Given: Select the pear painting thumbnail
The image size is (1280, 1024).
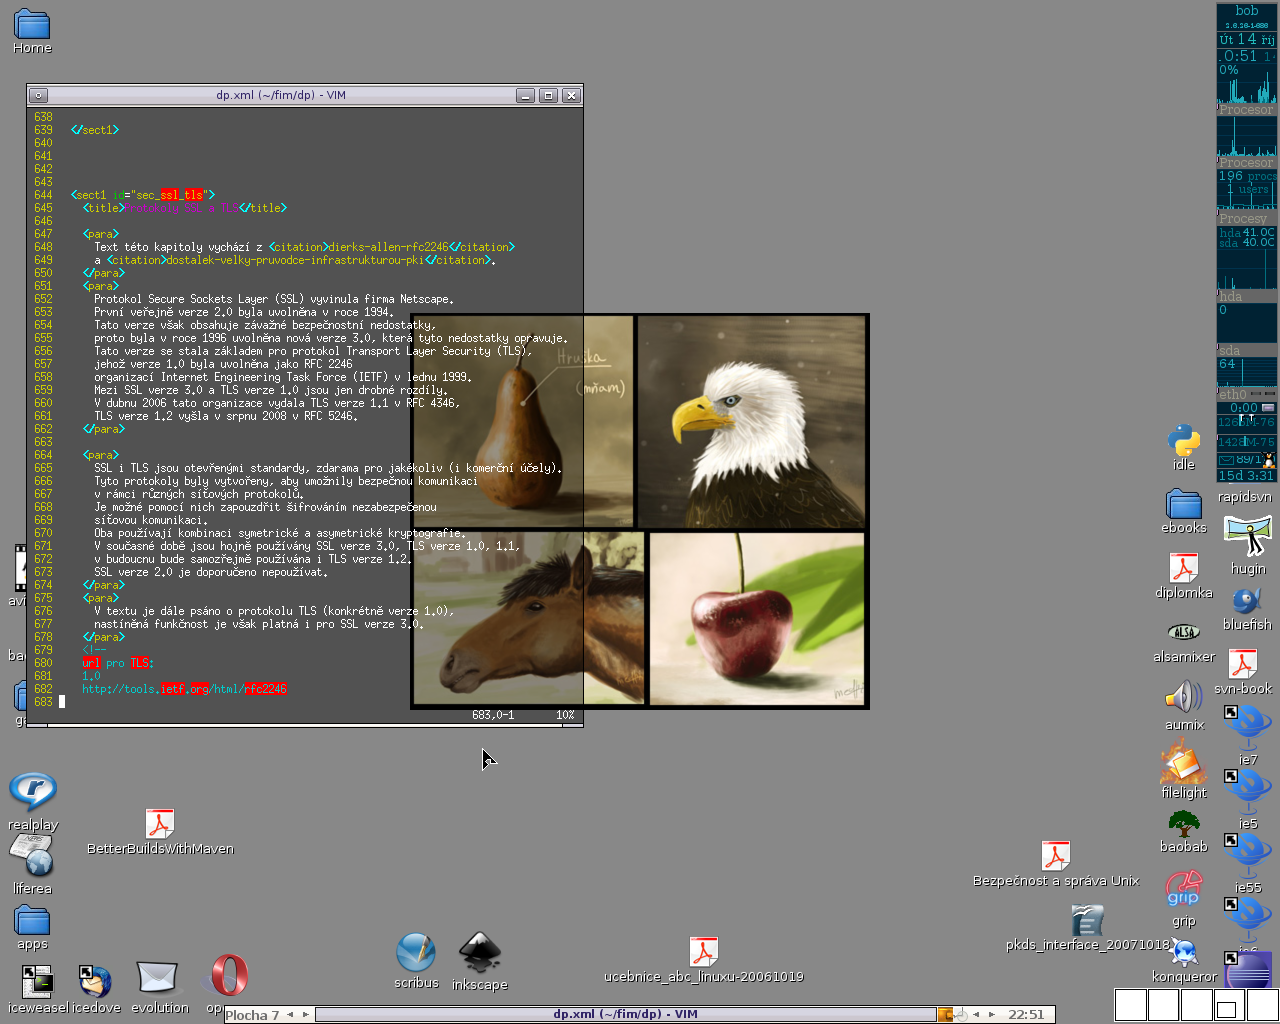Looking at the screenshot, I should tap(524, 421).
